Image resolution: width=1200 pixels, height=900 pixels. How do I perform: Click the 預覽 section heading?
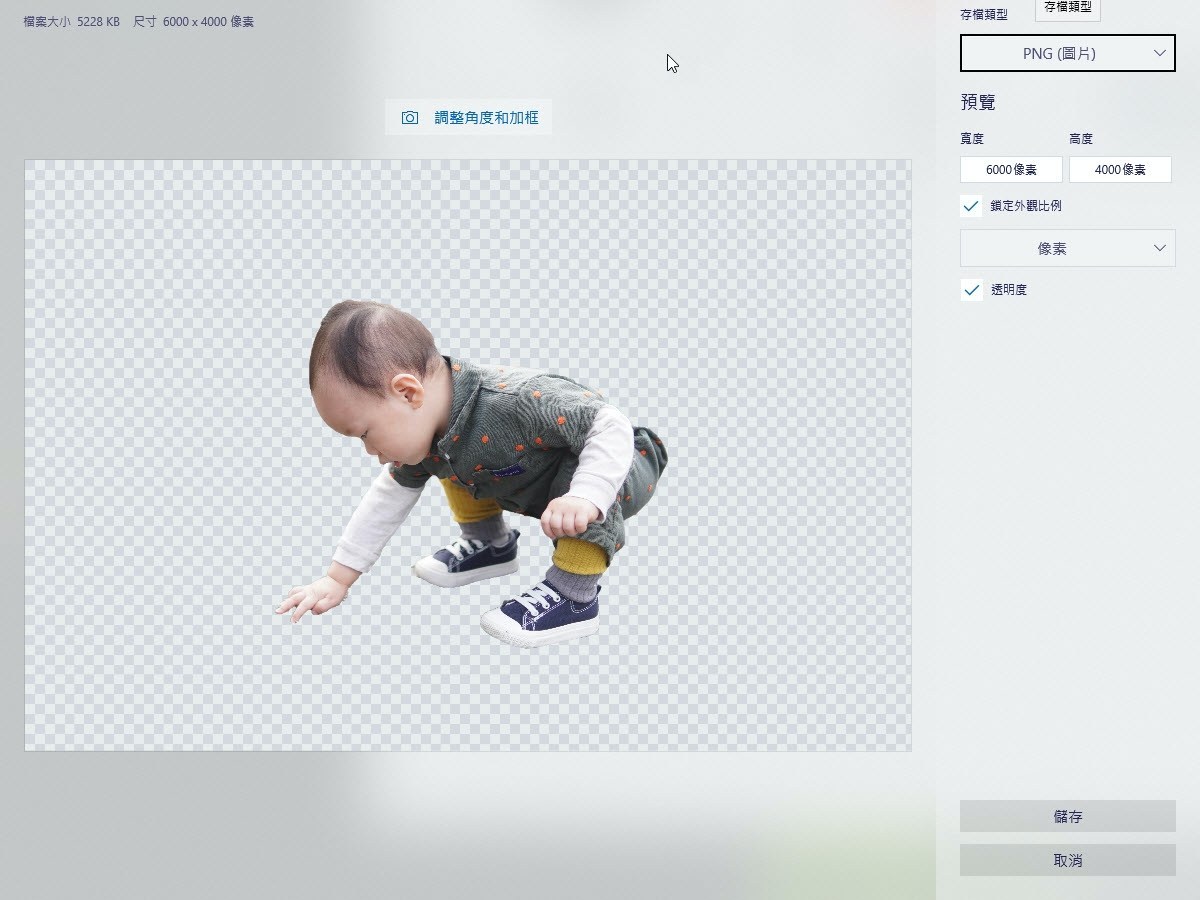[978, 102]
